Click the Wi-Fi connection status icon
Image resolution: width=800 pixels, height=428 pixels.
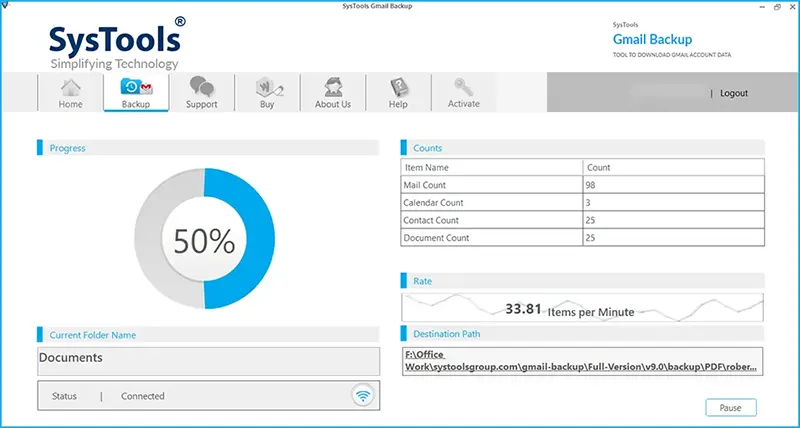point(363,395)
